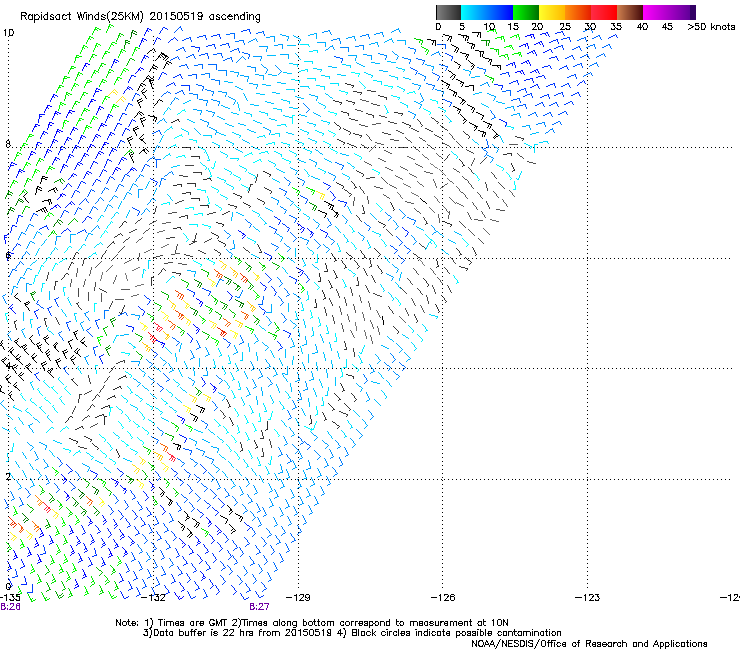Click latitude label '0' at bottom-left corner

click(8, 587)
